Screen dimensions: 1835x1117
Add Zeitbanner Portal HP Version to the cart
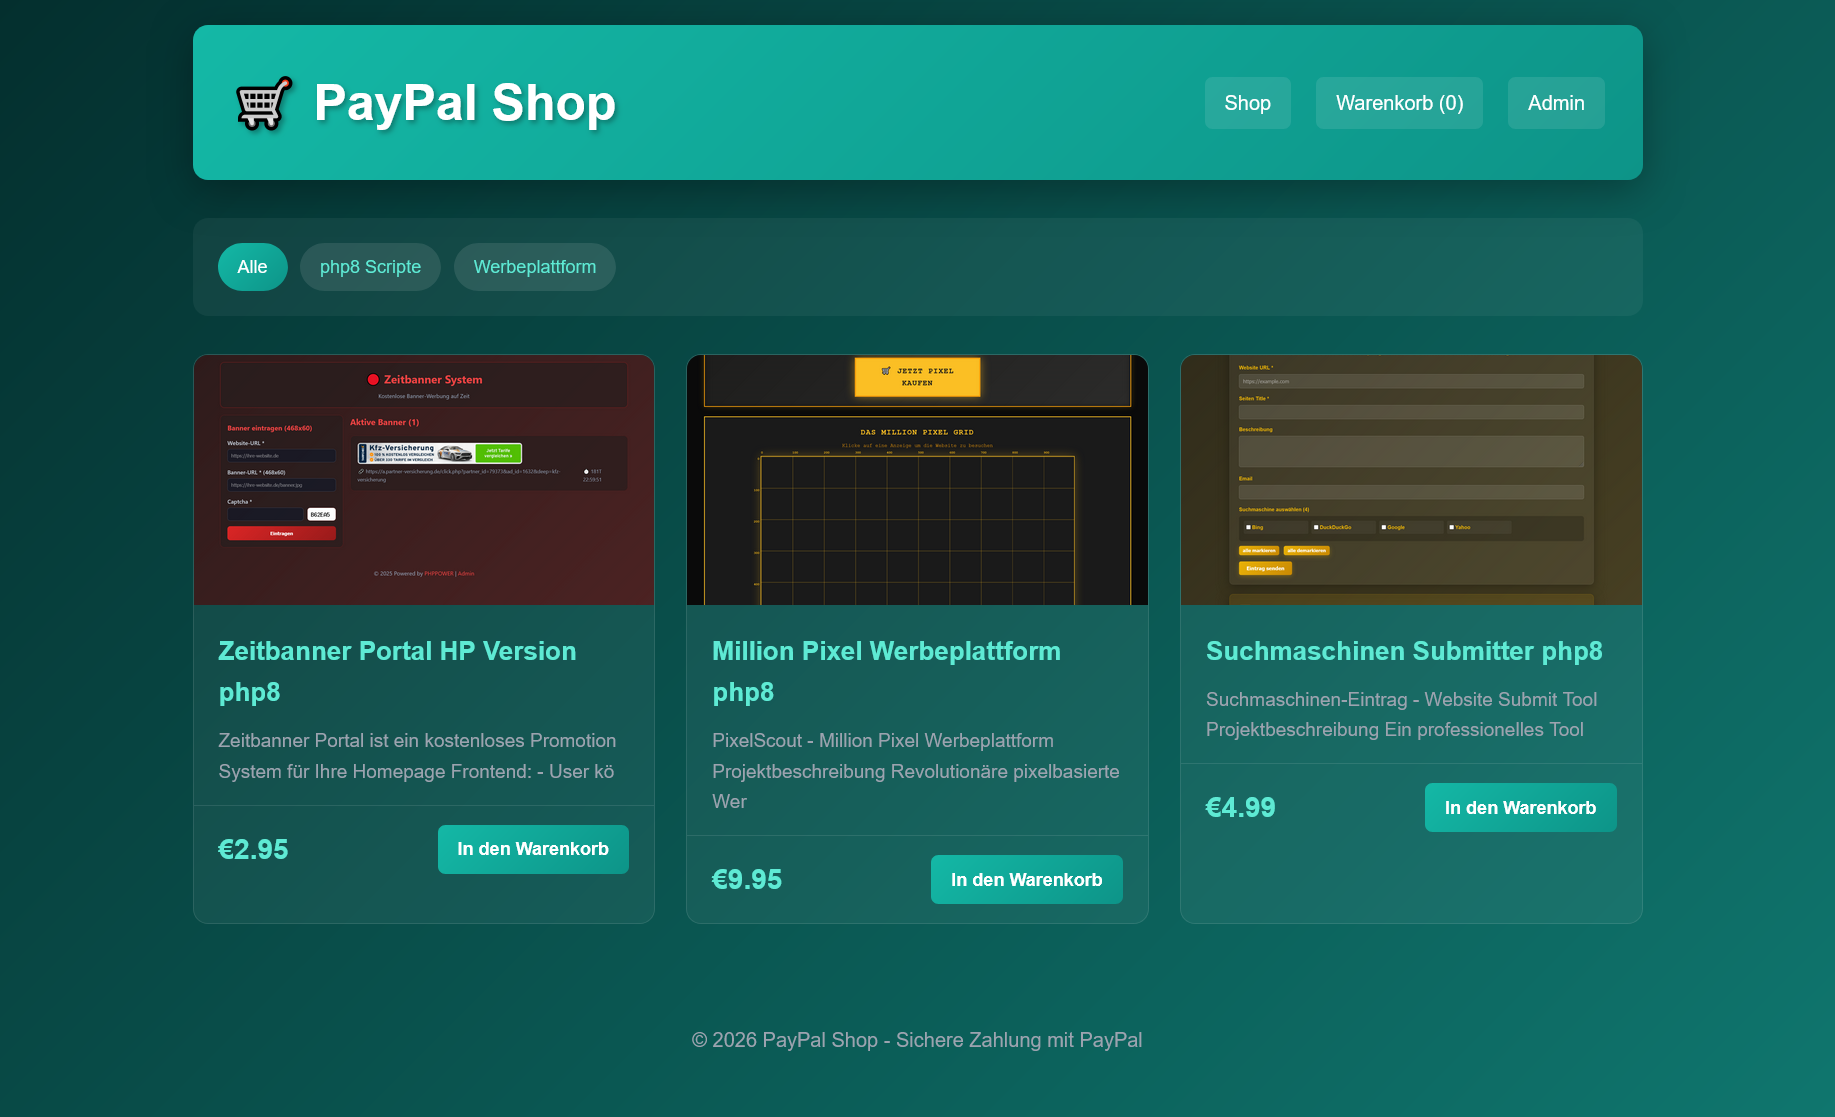(x=533, y=849)
